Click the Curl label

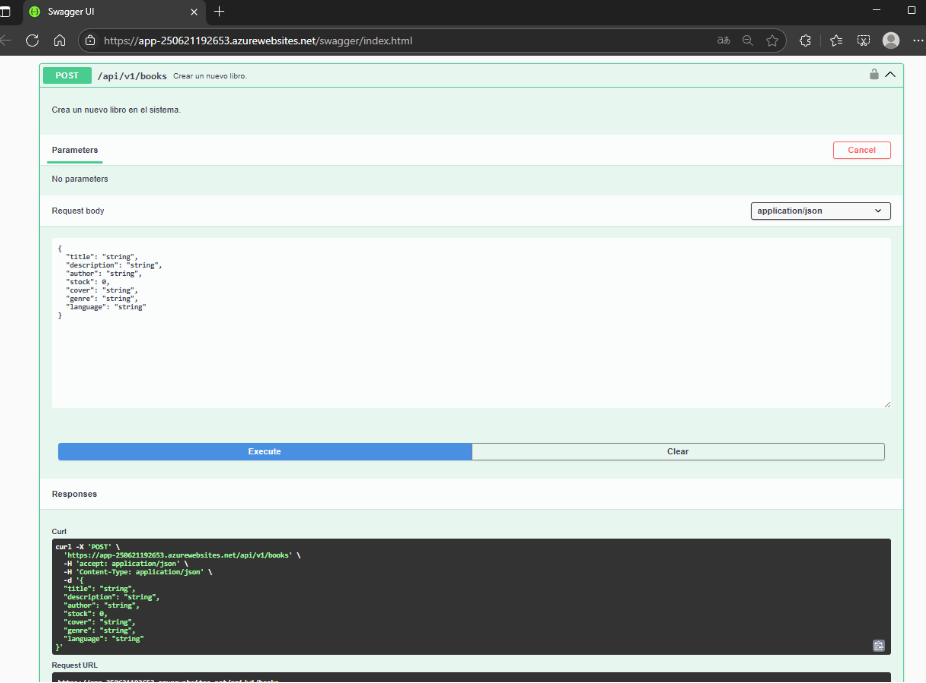tap(59, 531)
